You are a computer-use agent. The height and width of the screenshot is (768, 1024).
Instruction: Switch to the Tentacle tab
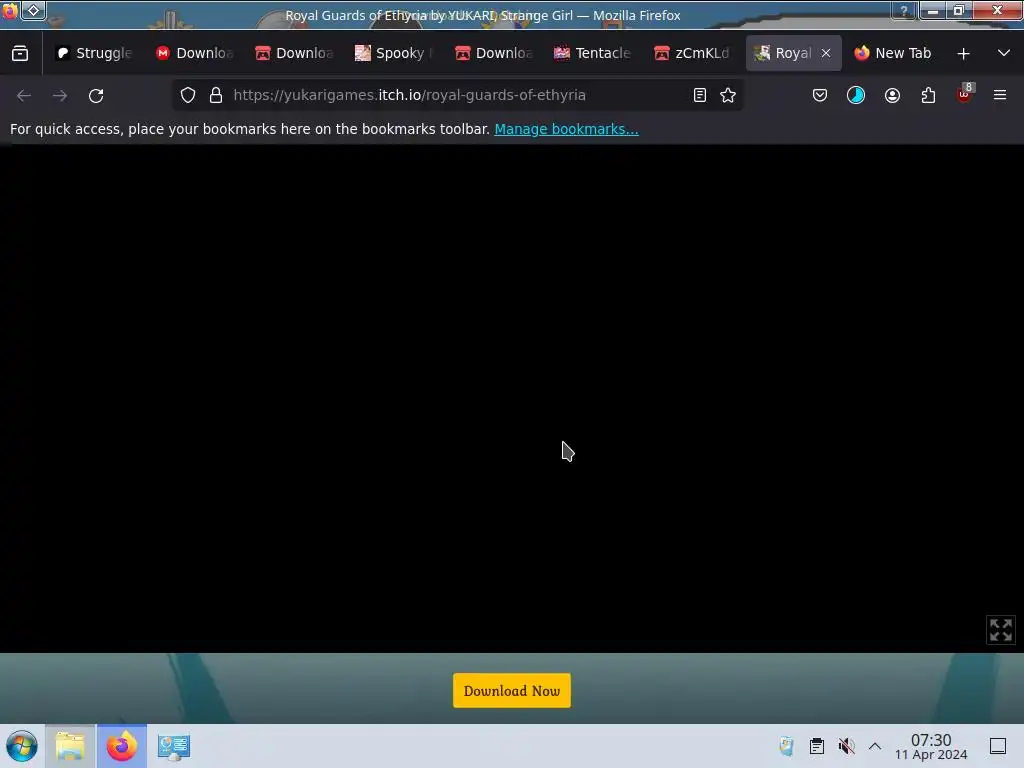(x=593, y=54)
